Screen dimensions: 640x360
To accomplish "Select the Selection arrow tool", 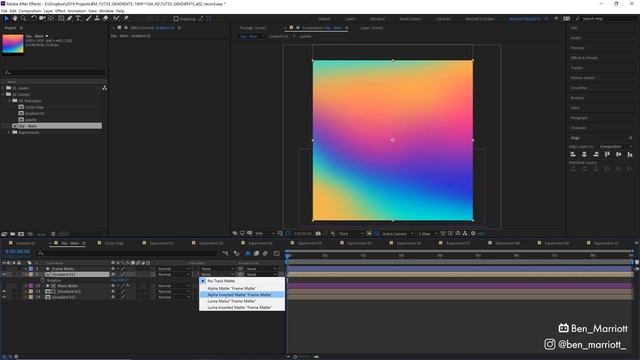I will [7, 18].
